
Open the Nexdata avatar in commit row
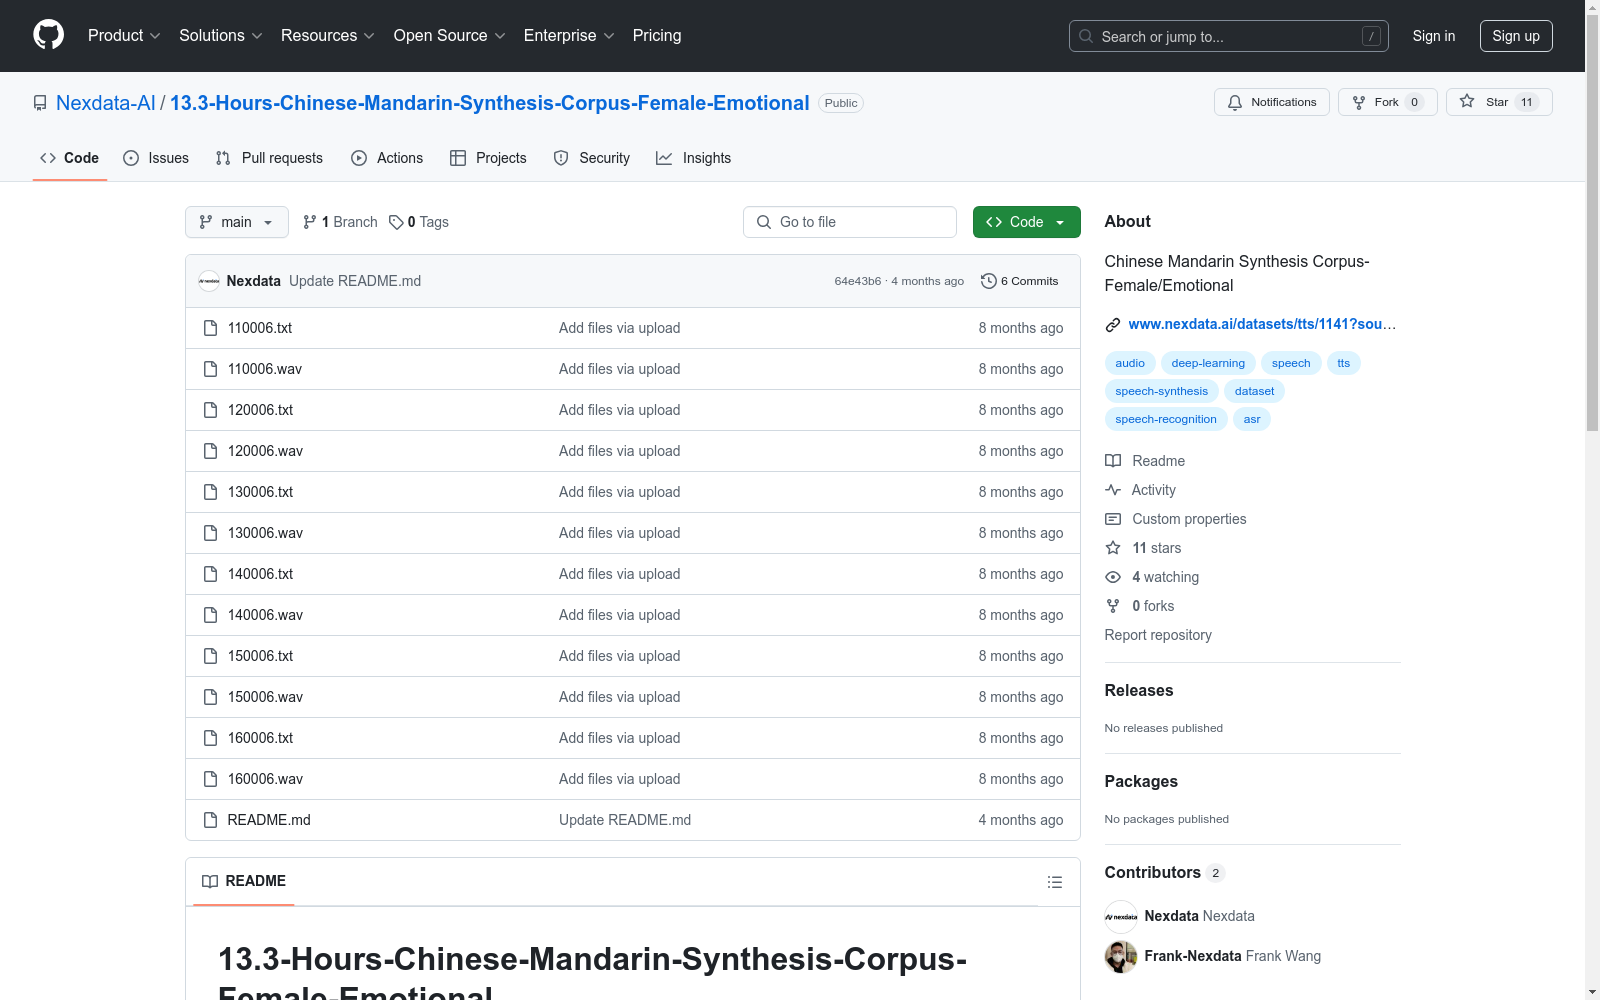209,281
